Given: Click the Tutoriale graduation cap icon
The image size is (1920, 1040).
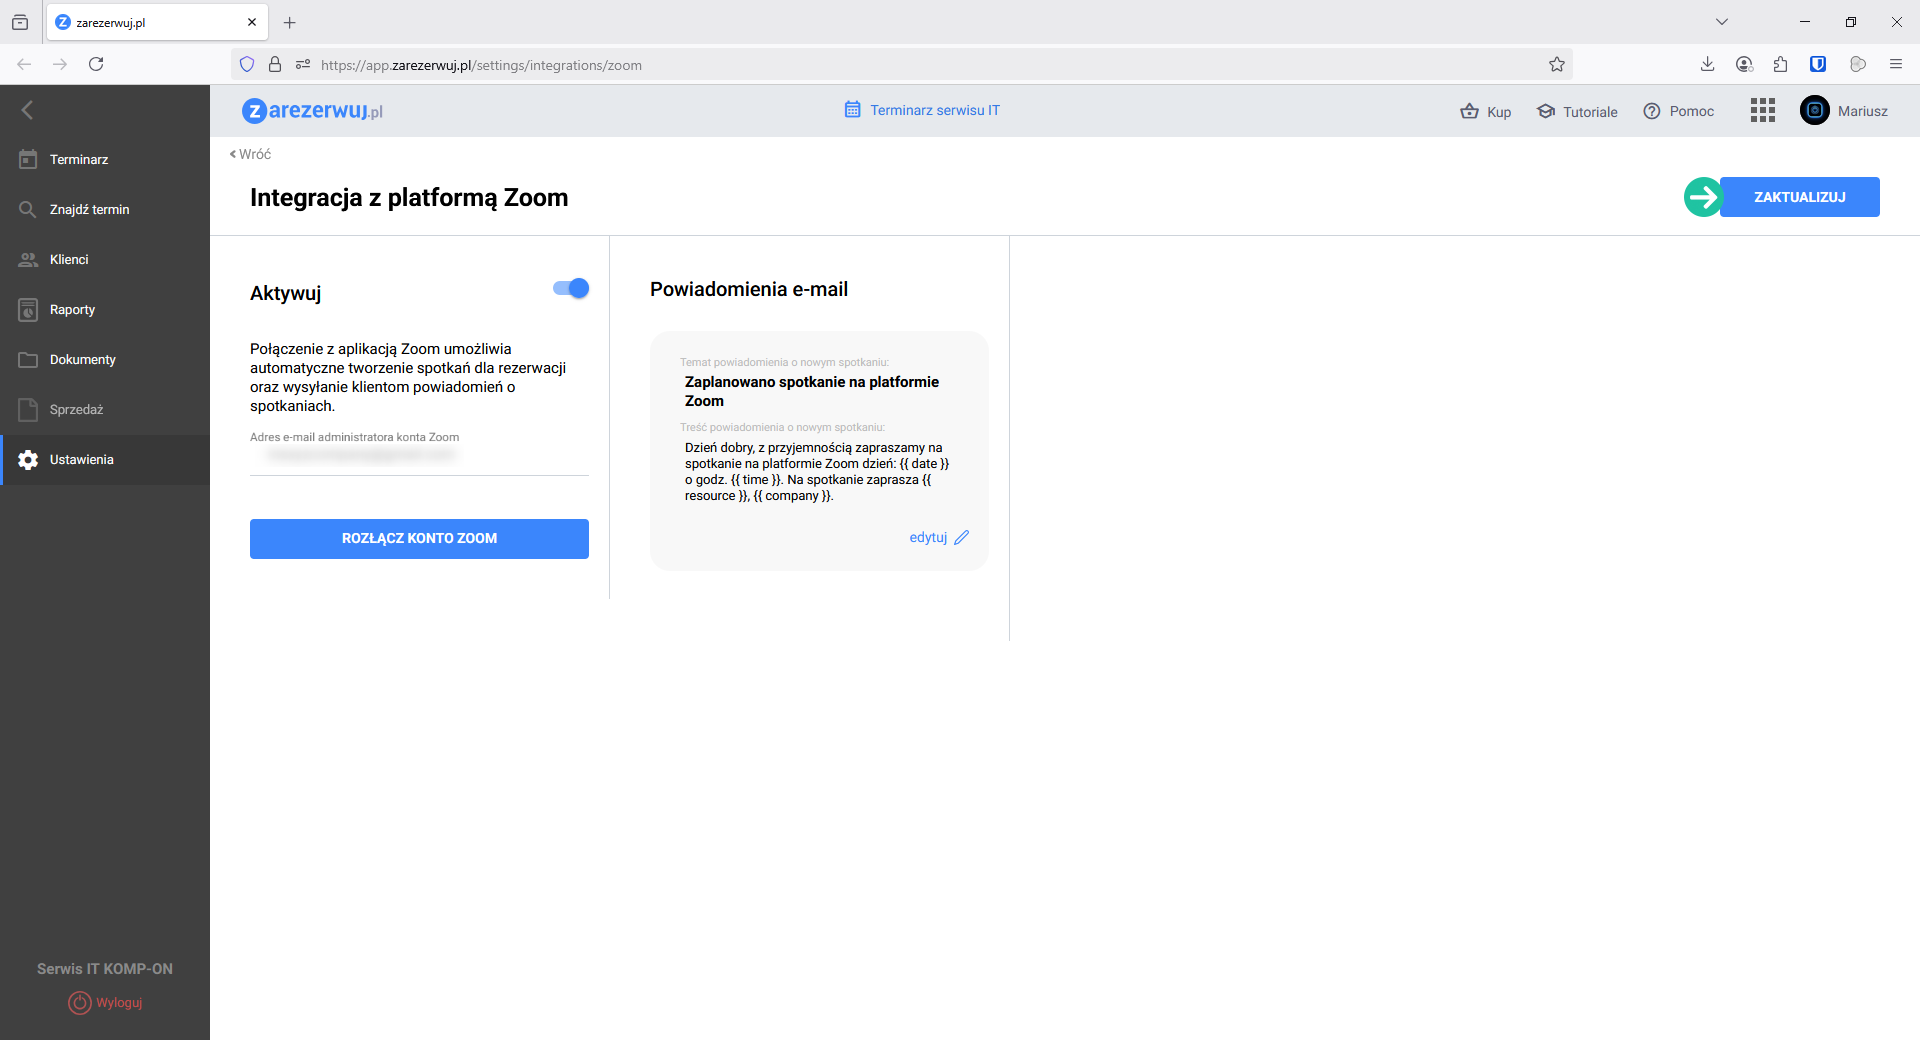Looking at the screenshot, I should coord(1546,111).
